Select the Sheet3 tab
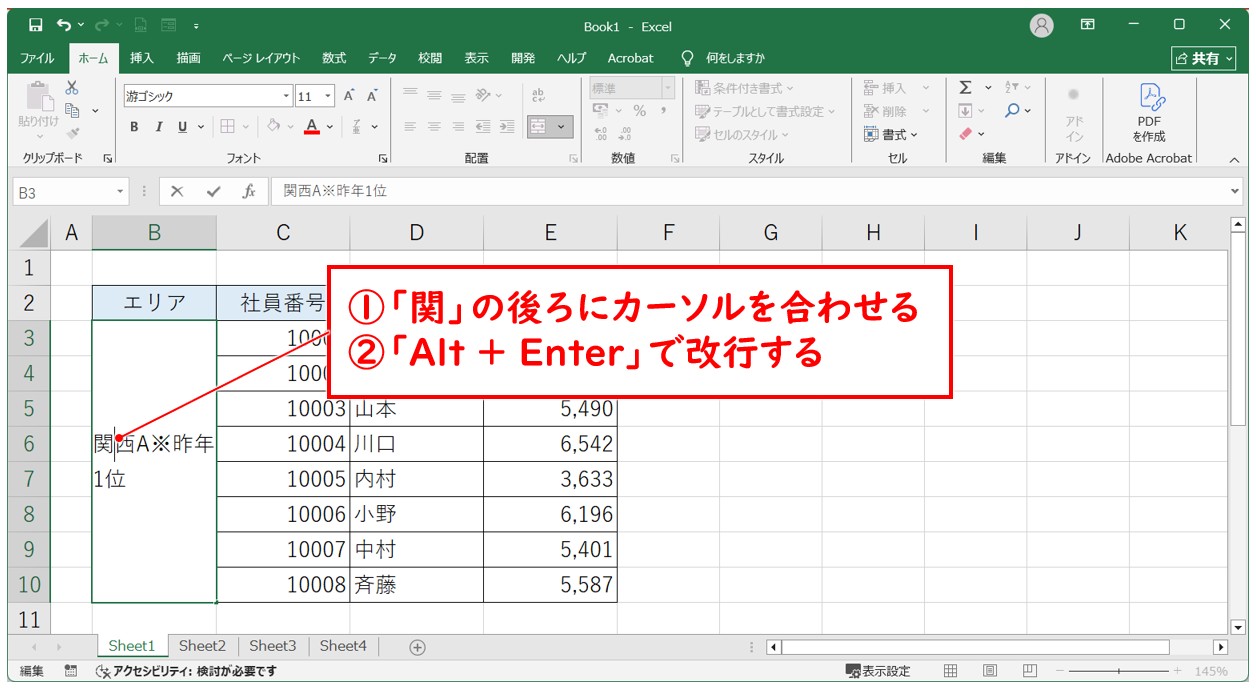The width and height of the screenshot is (1256, 690). [x=273, y=646]
